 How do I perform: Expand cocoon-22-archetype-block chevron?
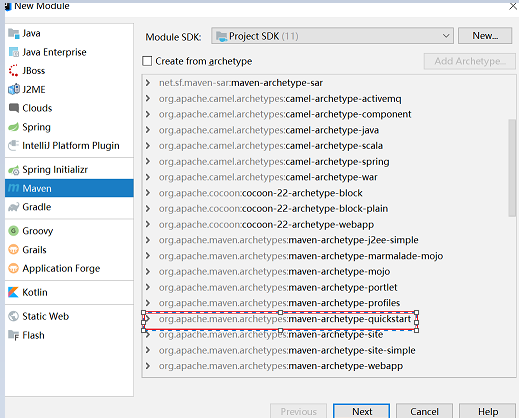[x=148, y=193]
